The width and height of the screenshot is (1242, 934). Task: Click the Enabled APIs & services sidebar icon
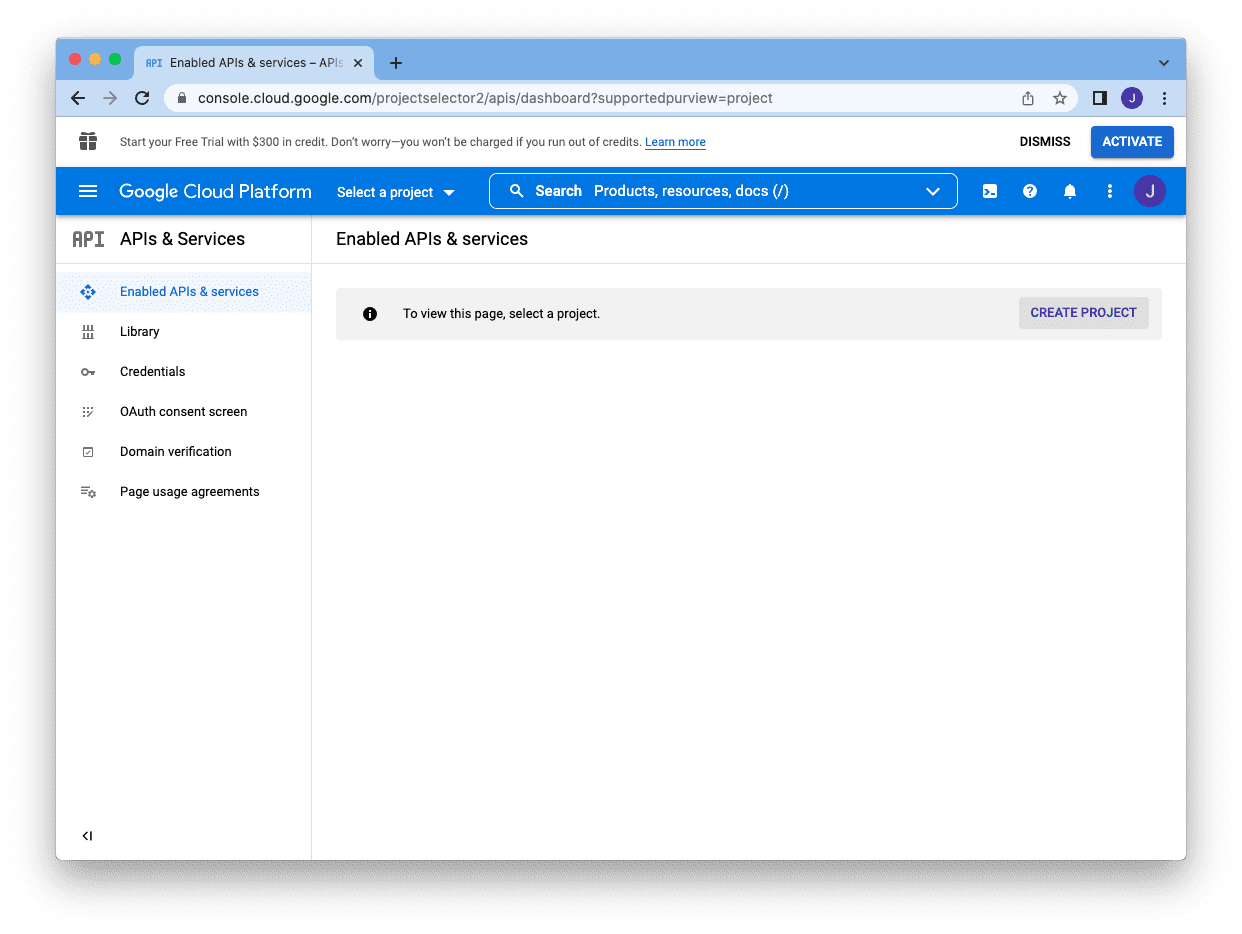click(x=88, y=292)
